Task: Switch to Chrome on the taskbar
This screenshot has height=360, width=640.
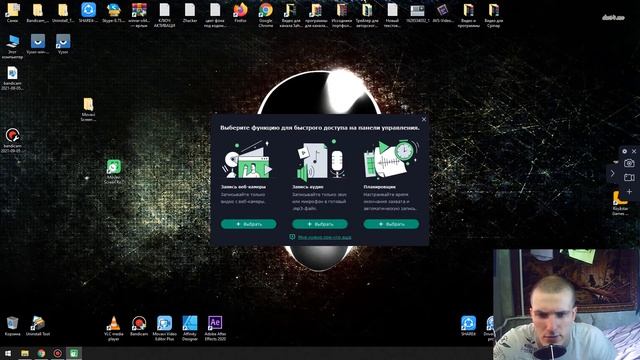Action: [x=41, y=353]
